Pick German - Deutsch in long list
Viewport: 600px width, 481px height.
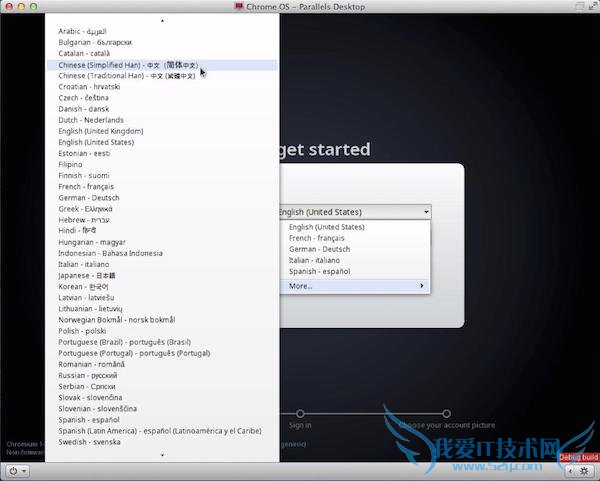(x=161, y=198)
